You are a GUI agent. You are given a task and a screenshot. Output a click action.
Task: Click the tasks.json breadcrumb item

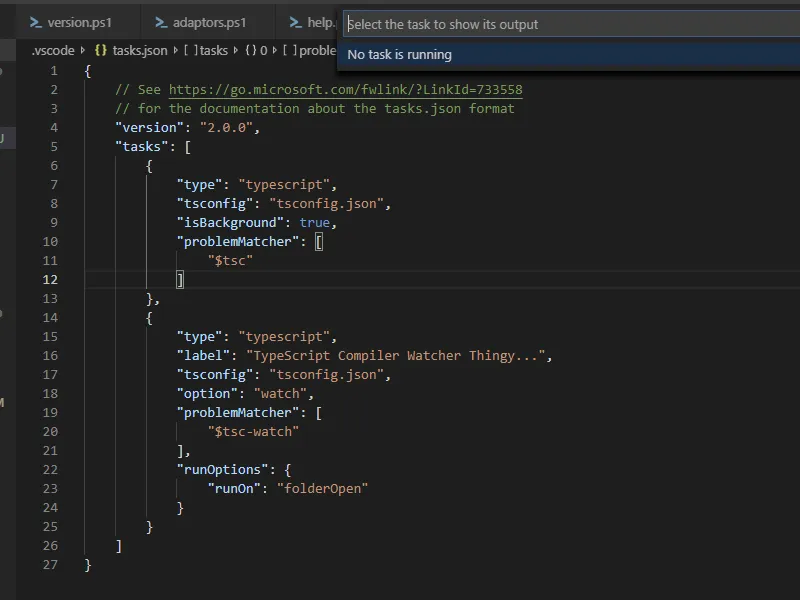coord(140,51)
